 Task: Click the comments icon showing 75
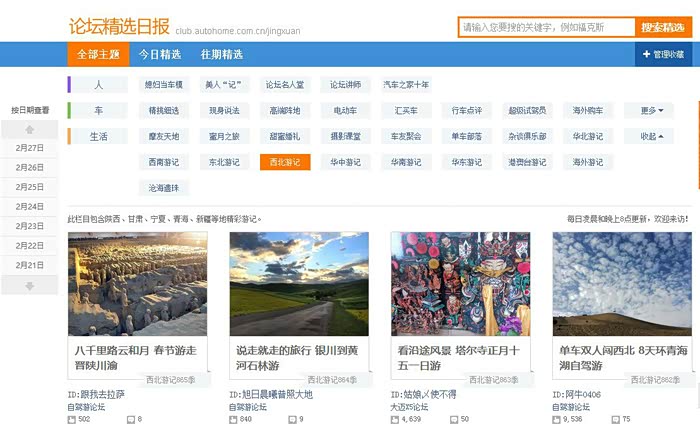pos(614,419)
